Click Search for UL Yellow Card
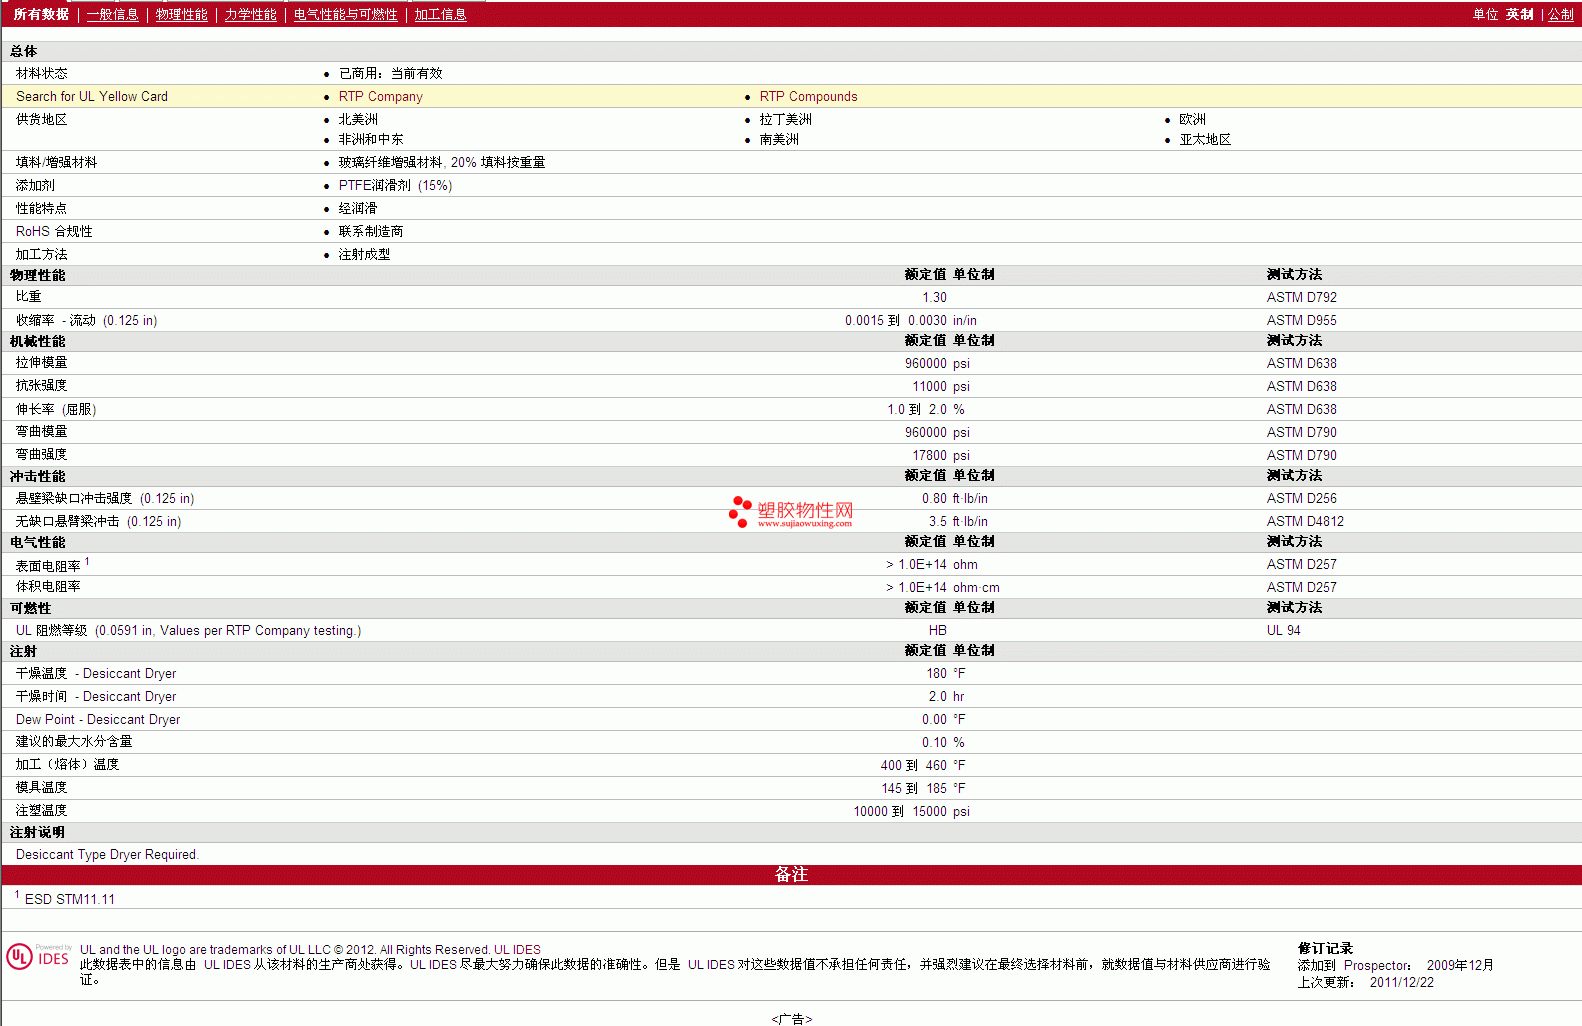This screenshot has height=1026, width=1582. coord(92,97)
